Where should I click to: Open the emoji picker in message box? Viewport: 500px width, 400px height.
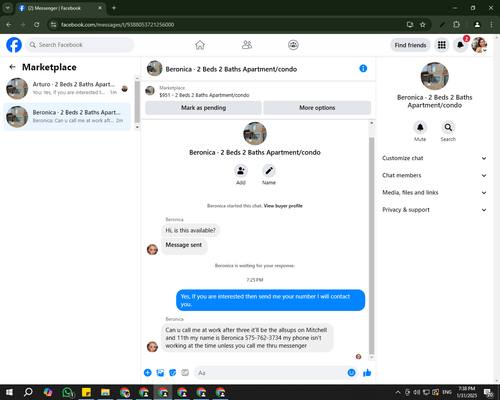pyautogui.click(x=351, y=373)
